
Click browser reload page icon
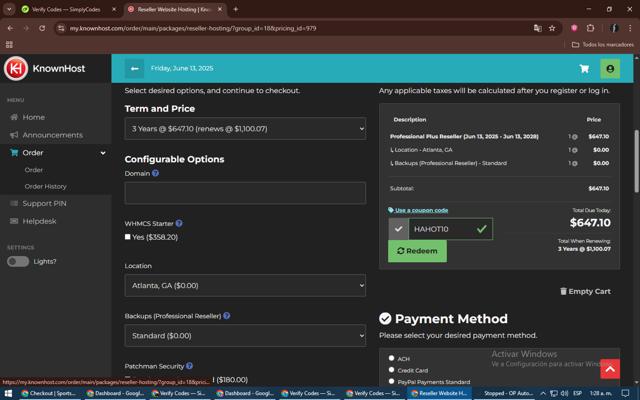[x=42, y=28]
